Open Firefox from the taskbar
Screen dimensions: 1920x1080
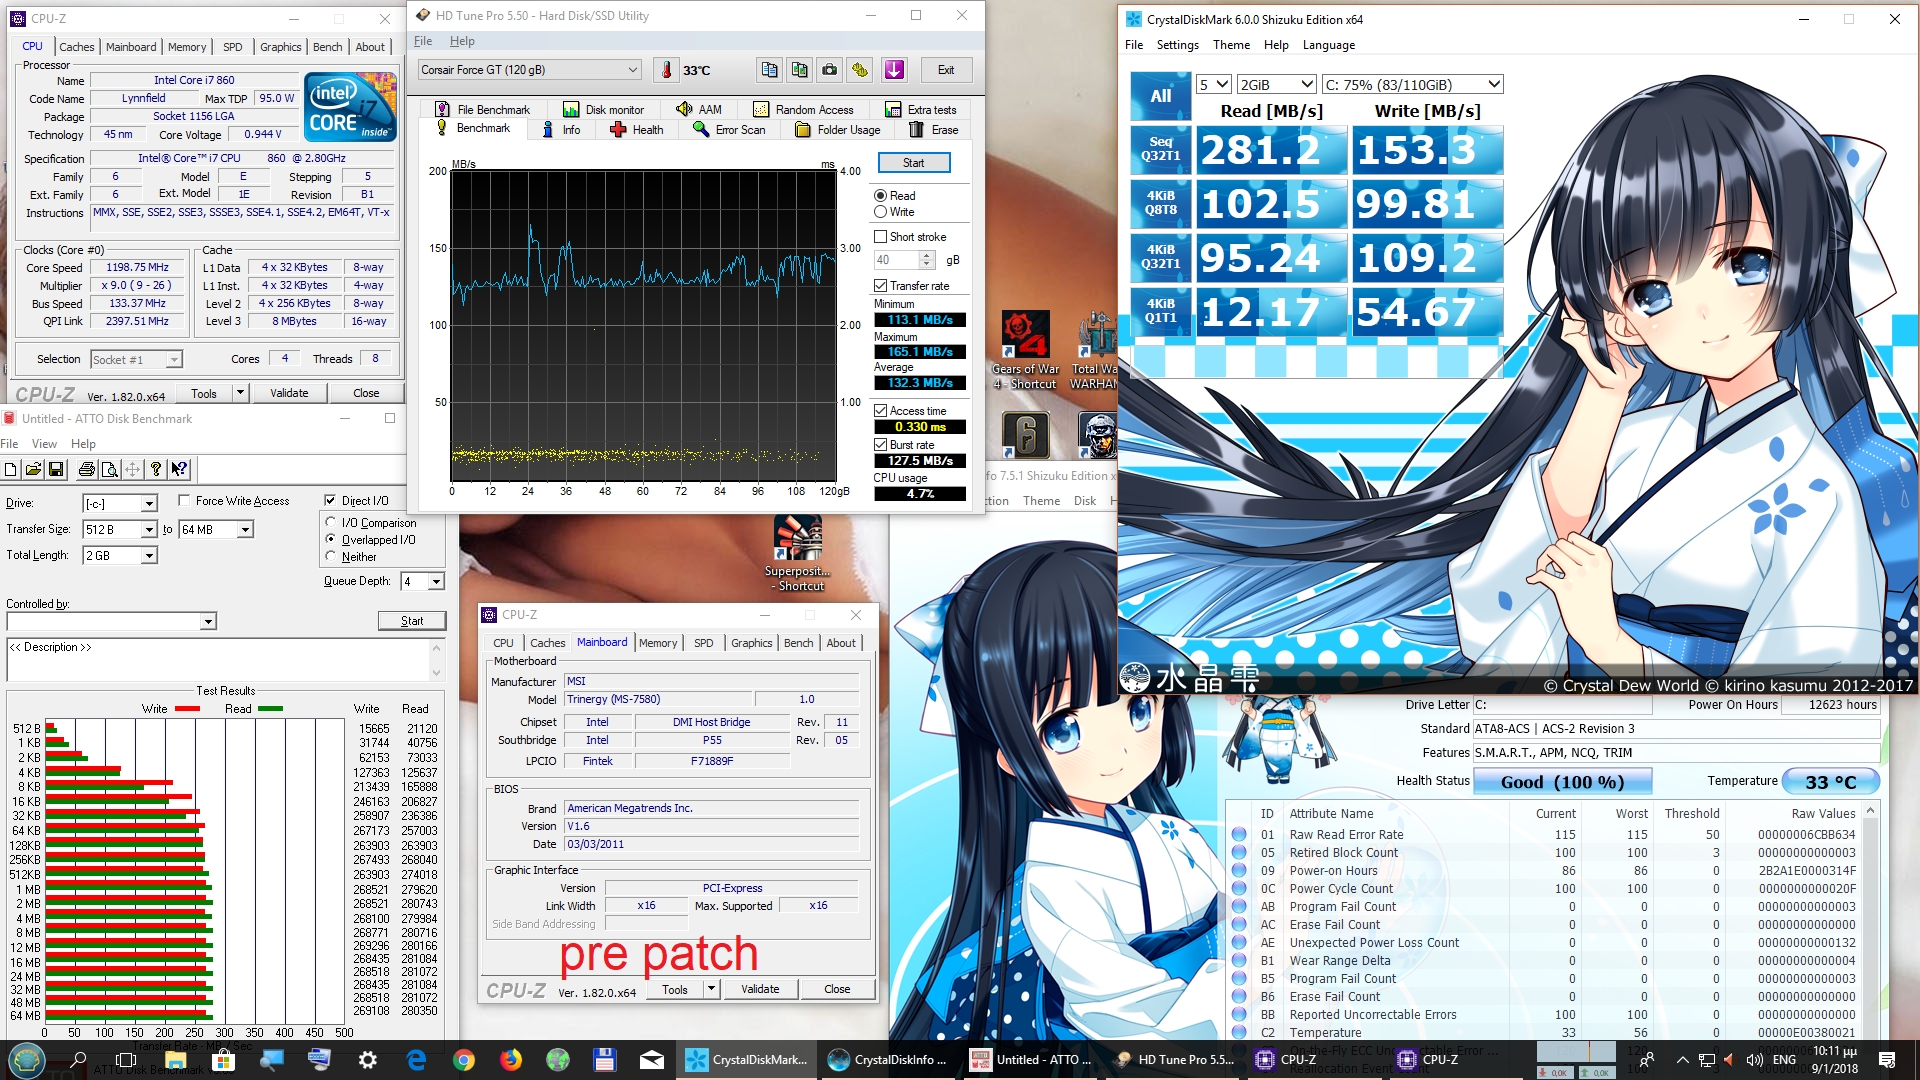coord(511,1059)
